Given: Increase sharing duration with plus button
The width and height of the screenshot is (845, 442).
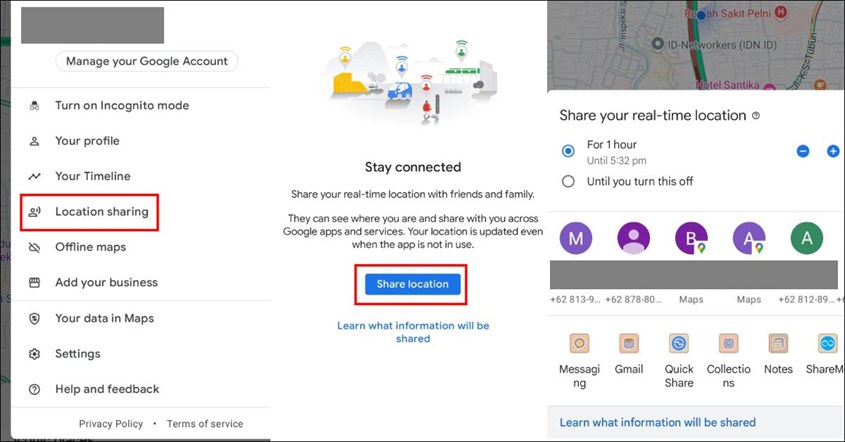Looking at the screenshot, I should click(832, 151).
